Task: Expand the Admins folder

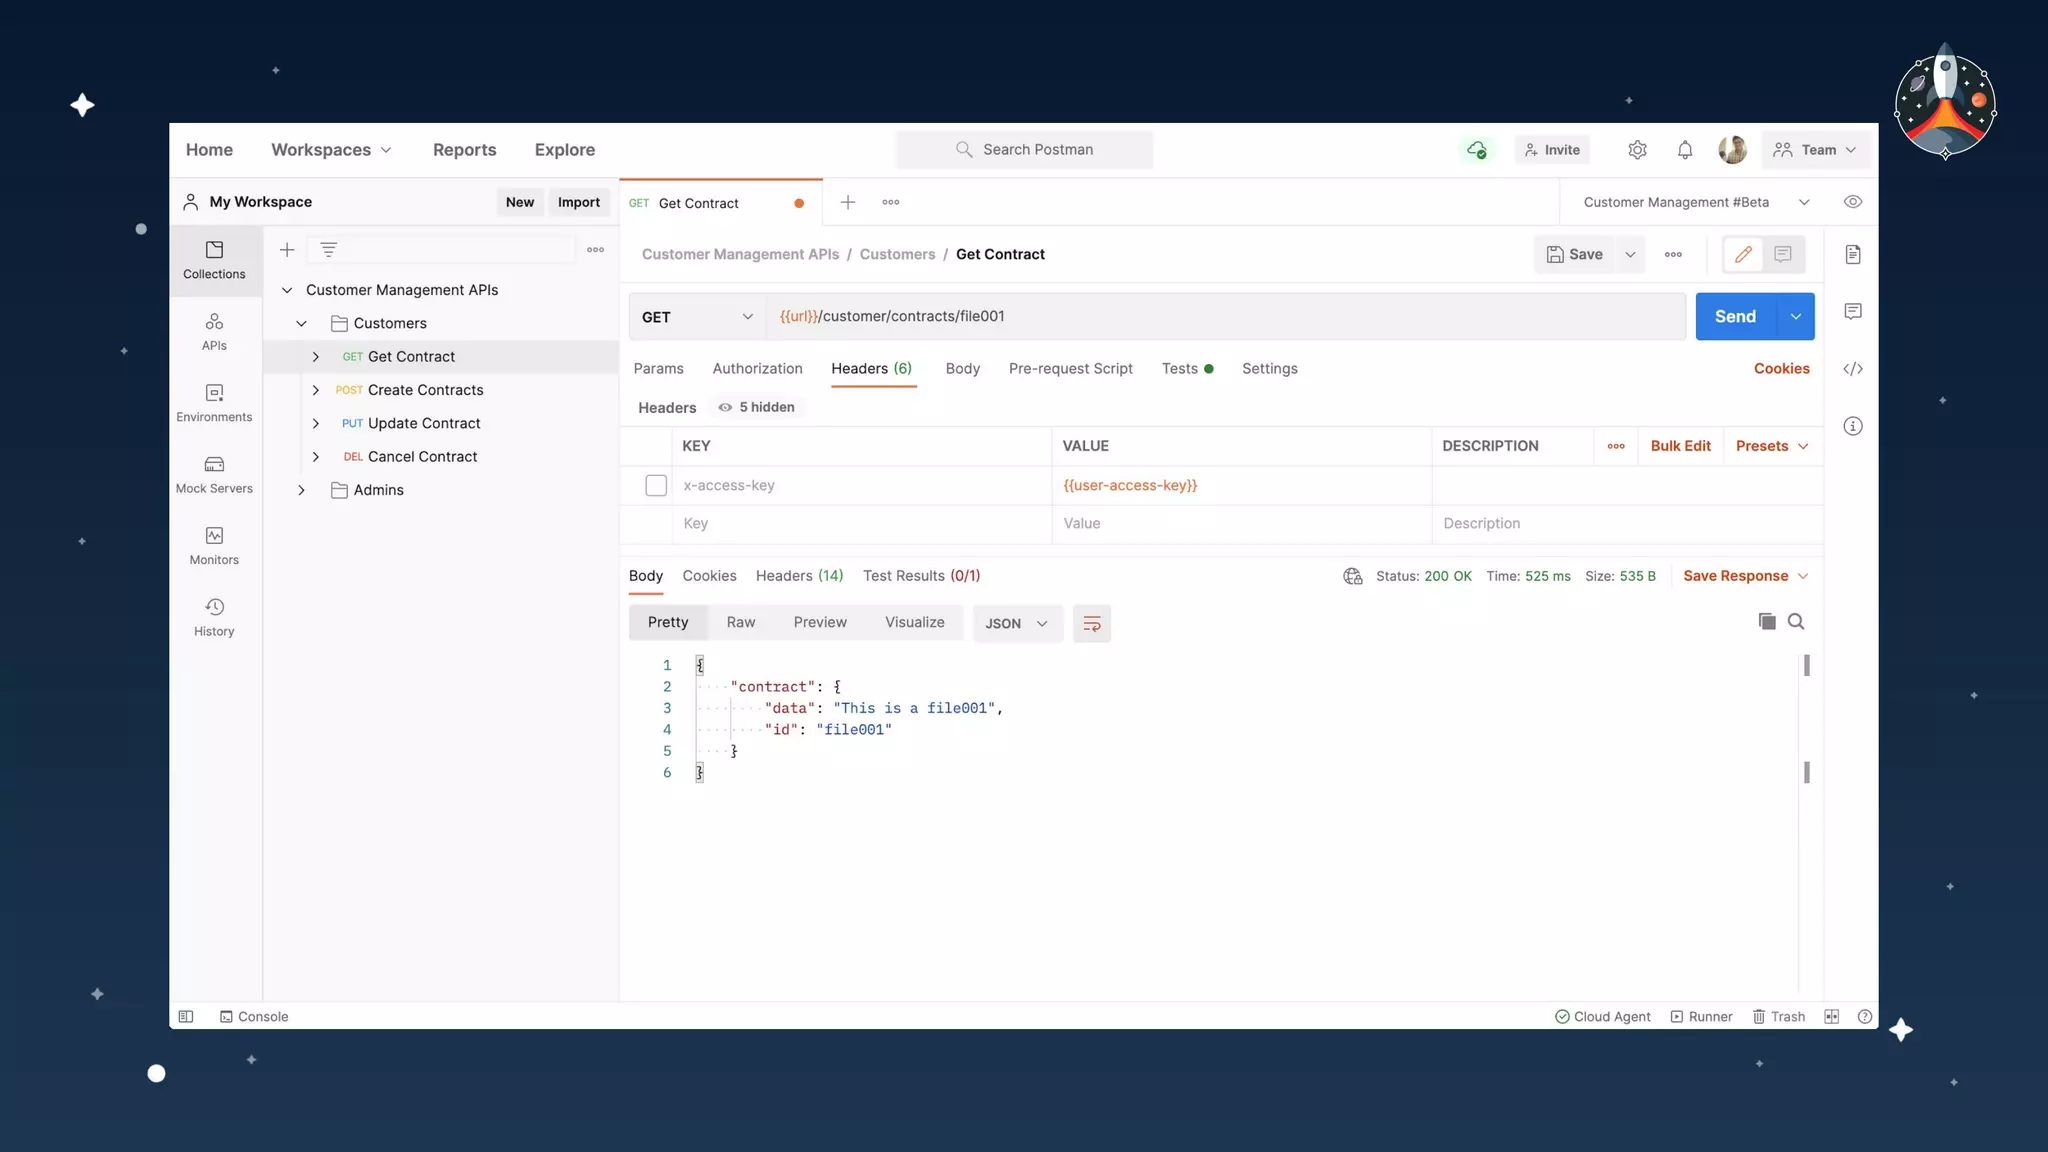Action: pyautogui.click(x=301, y=490)
